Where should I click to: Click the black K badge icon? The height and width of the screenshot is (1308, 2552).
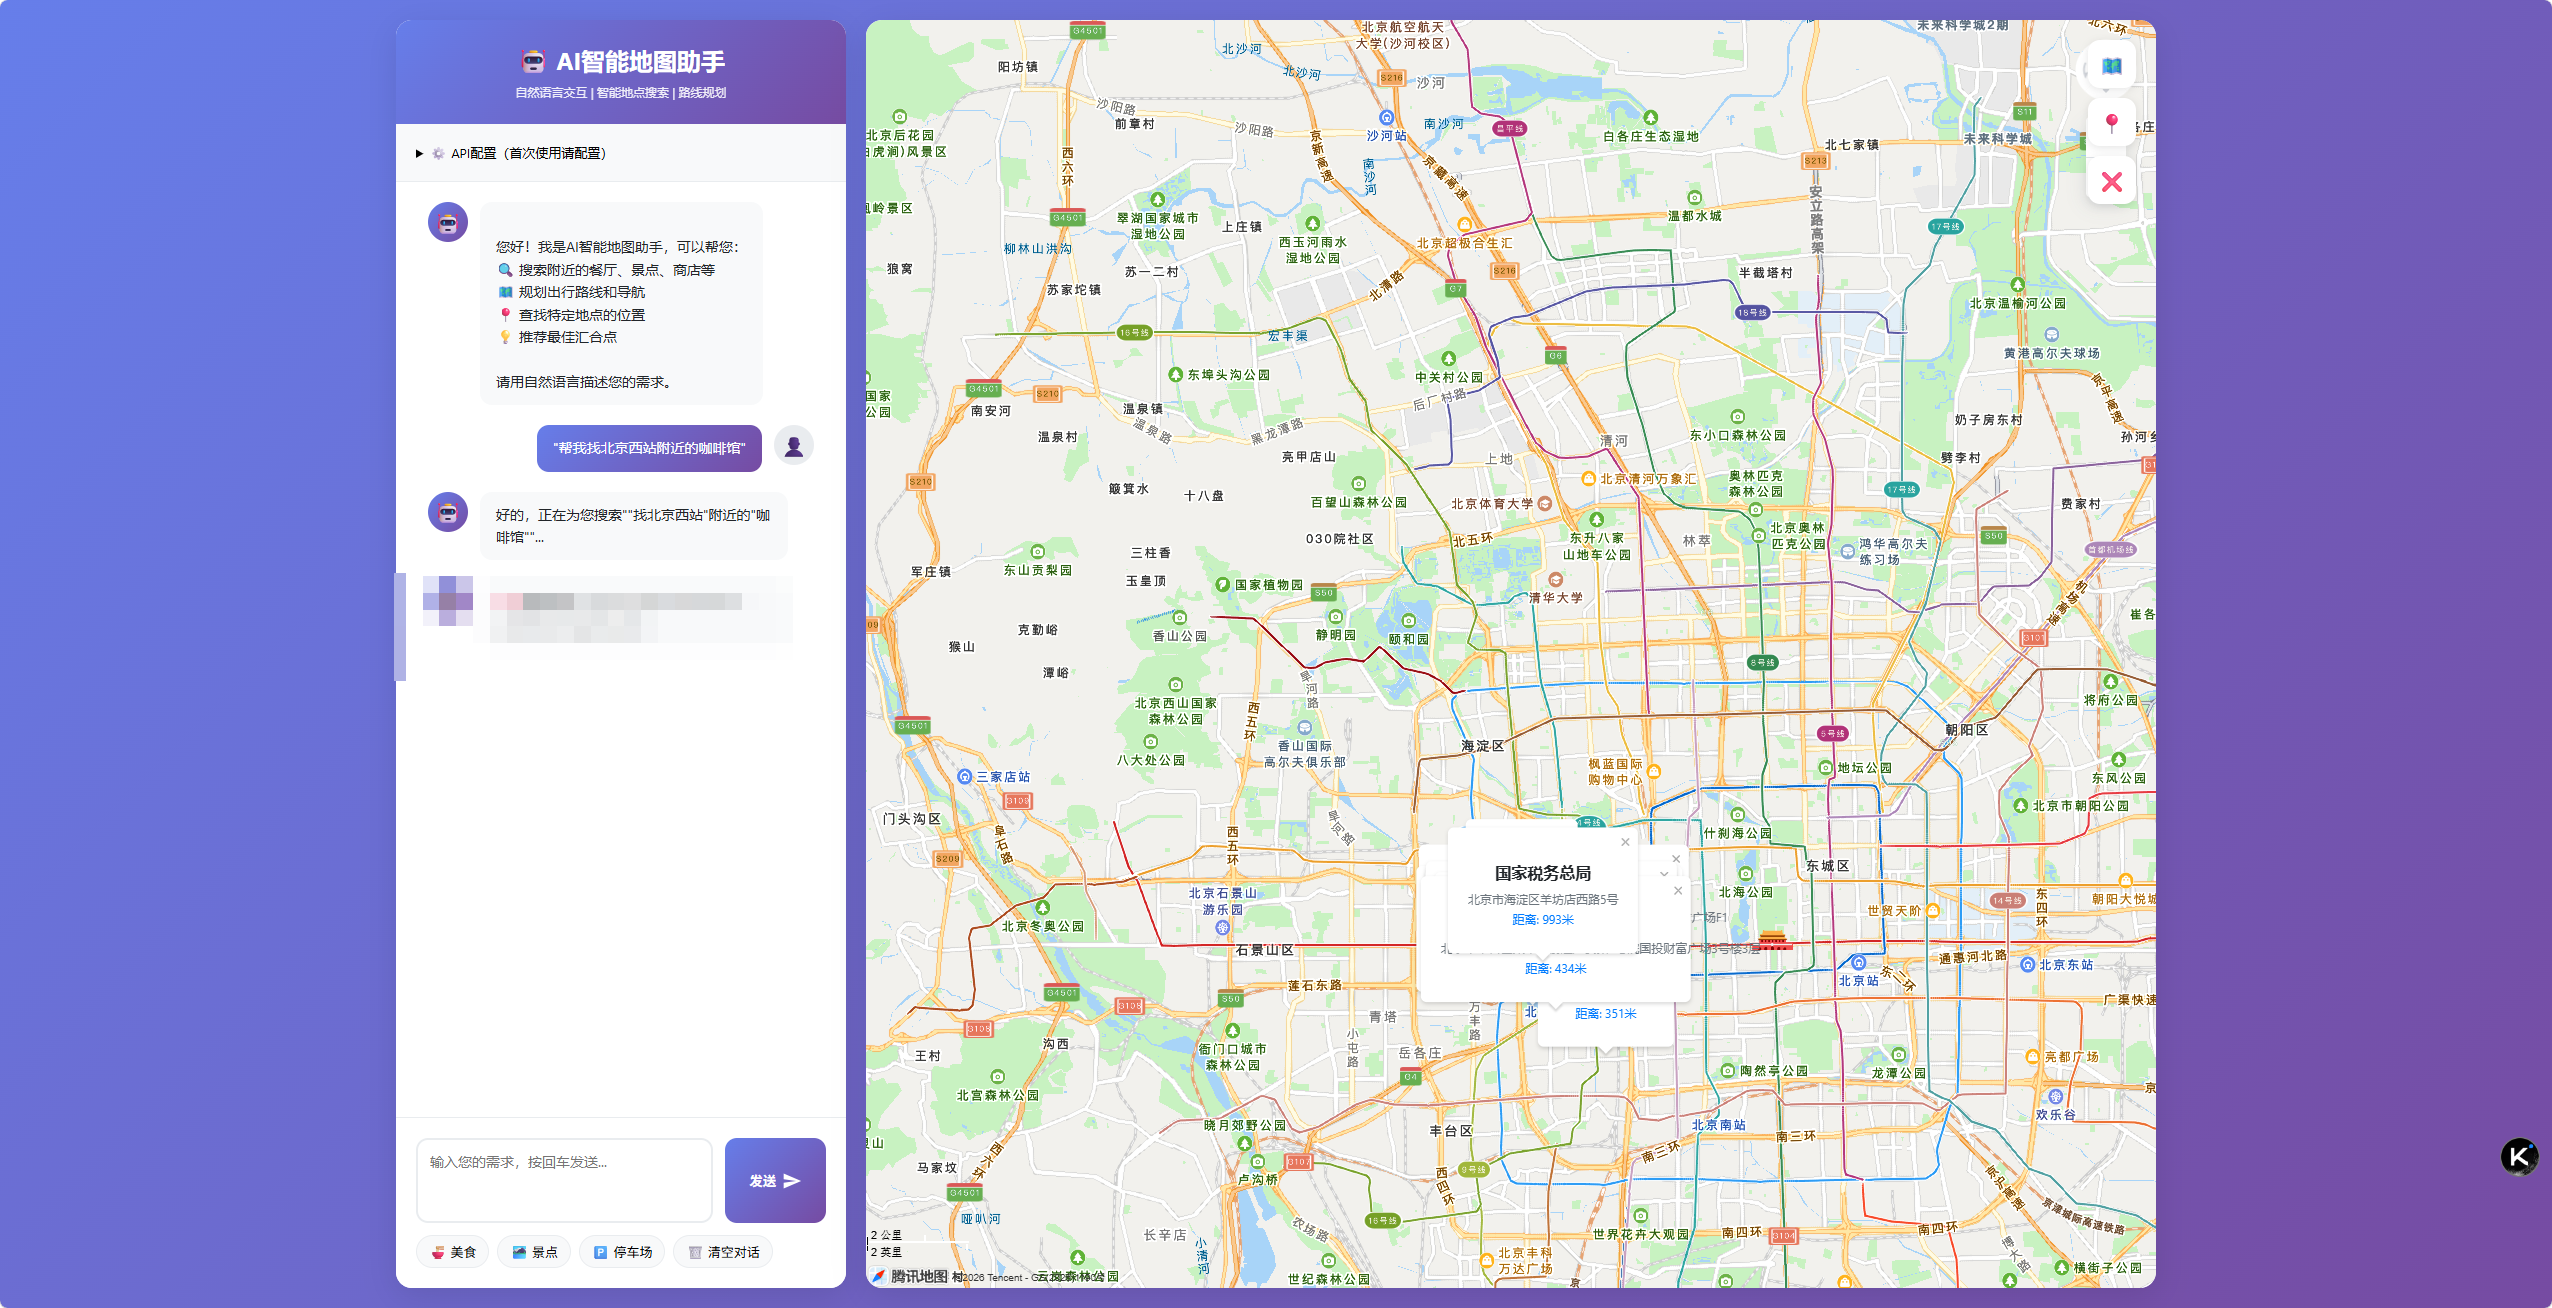coord(2518,1157)
